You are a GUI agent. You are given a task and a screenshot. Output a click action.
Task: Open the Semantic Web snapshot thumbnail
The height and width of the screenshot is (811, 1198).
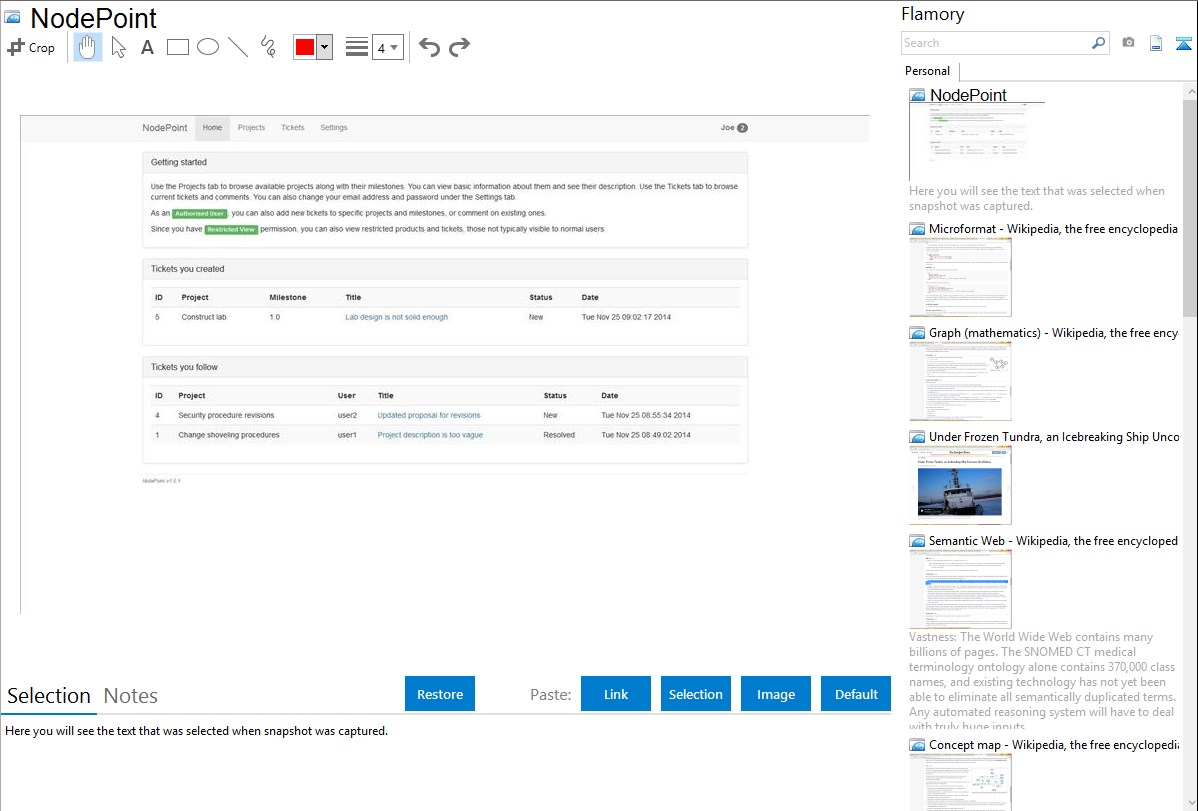click(x=961, y=589)
